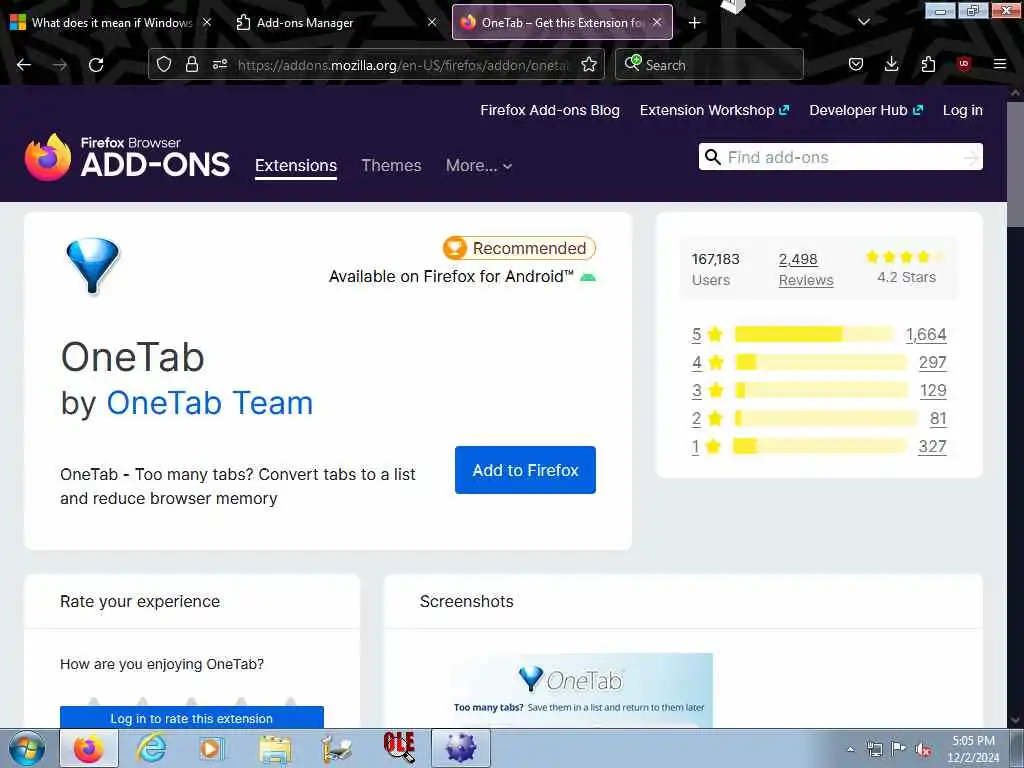Switch to the 'What does it mean if Windows' tab

[111, 23]
